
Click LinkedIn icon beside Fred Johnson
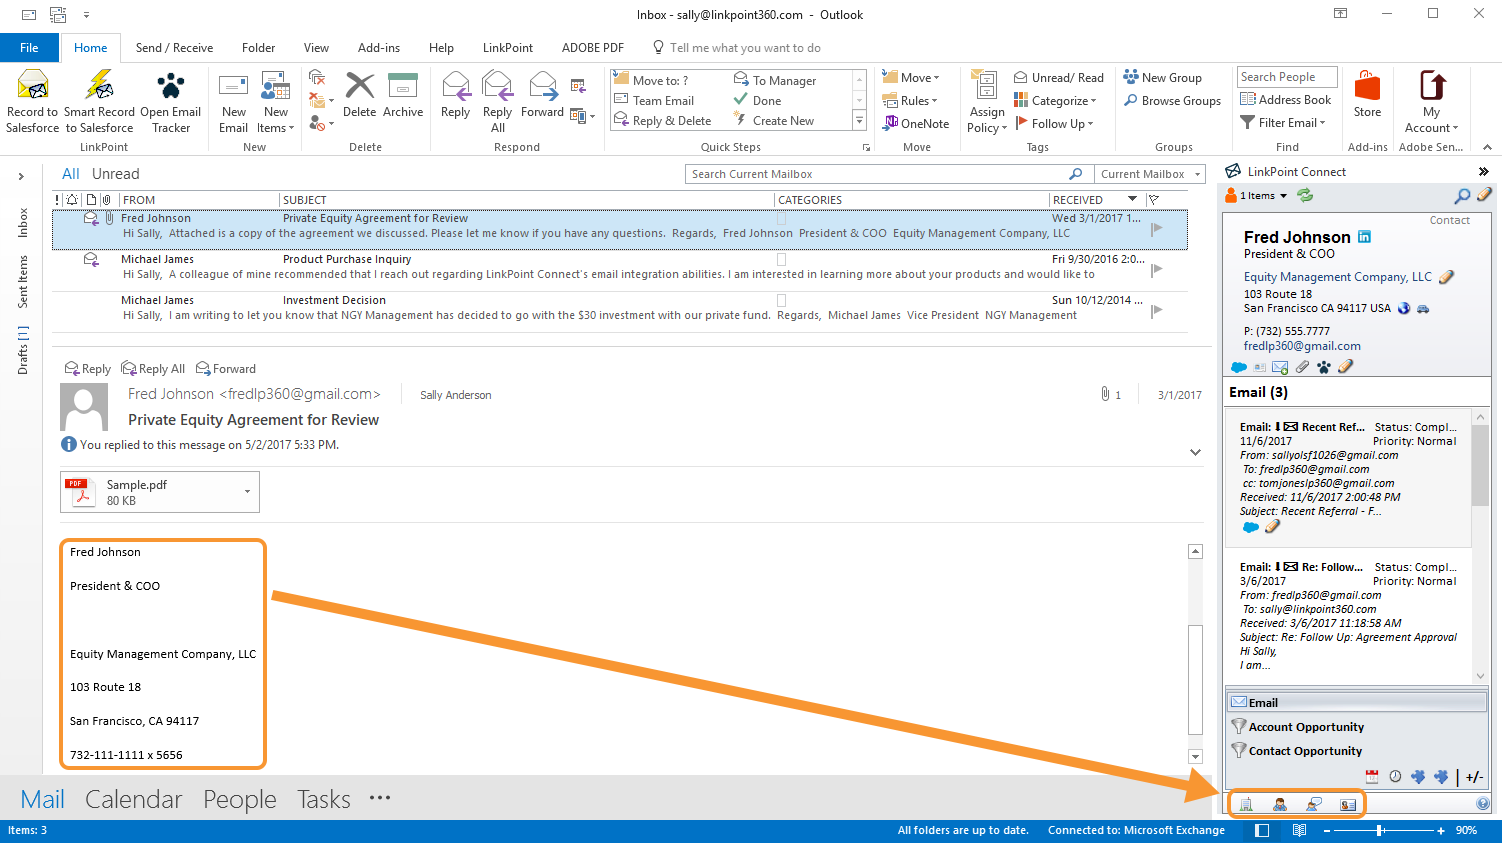click(1364, 237)
